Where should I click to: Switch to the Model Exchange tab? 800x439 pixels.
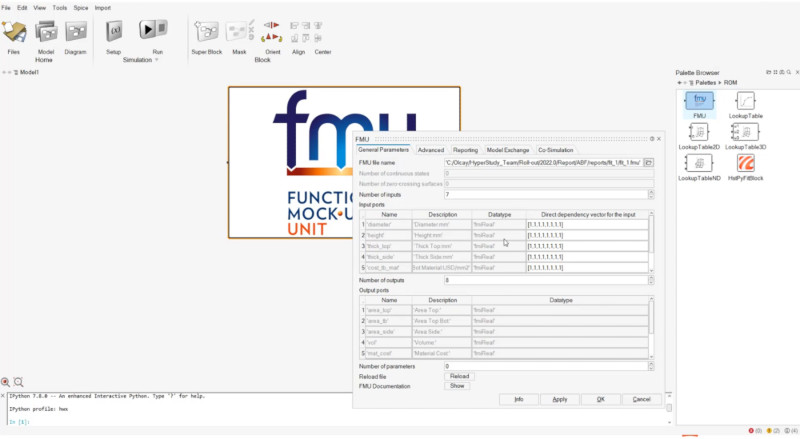(x=508, y=150)
